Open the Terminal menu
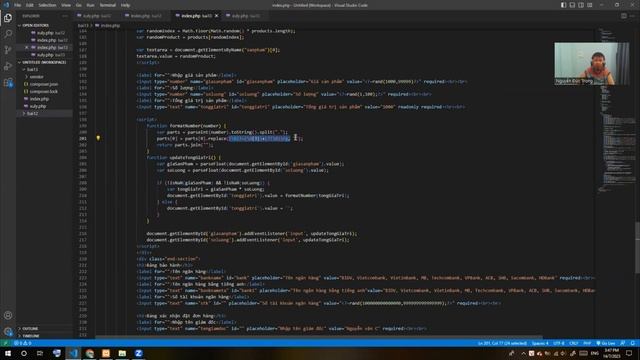Image resolution: width=640 pixels, height=360 pixels. (x=108, y=5)
